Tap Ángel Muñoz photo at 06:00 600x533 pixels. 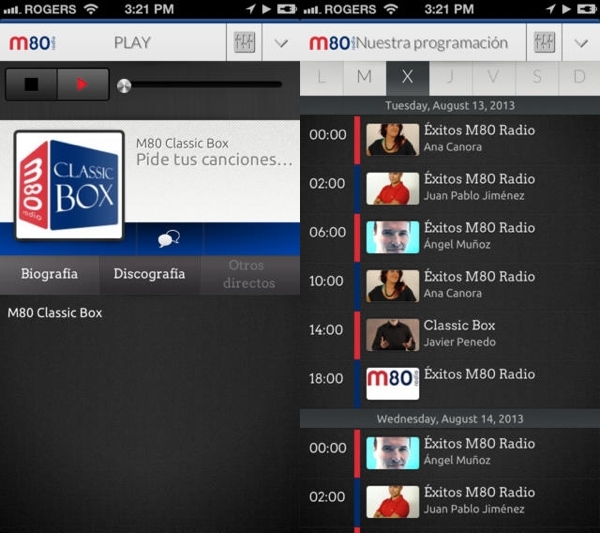pyautogui.click(x=392, y=237)
